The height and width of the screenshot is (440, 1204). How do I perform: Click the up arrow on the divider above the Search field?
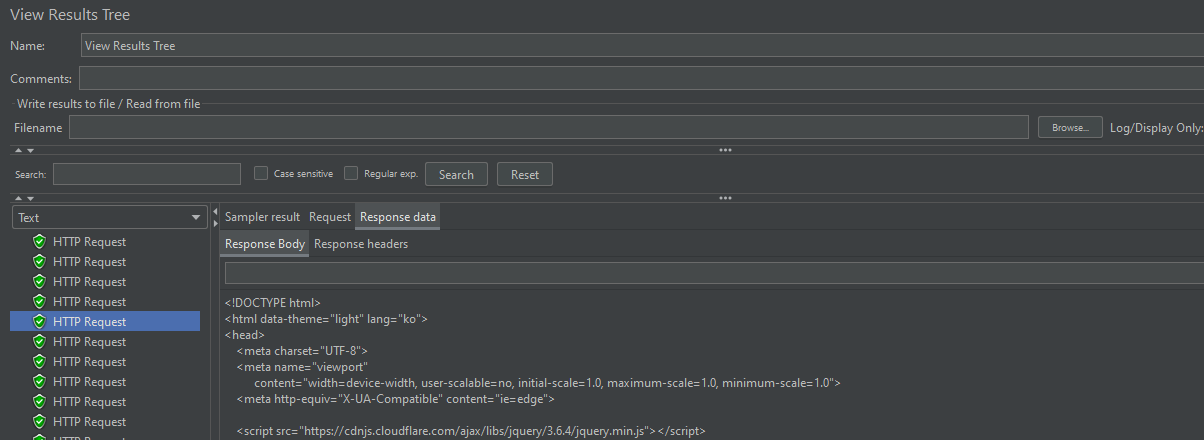point(17,150)
